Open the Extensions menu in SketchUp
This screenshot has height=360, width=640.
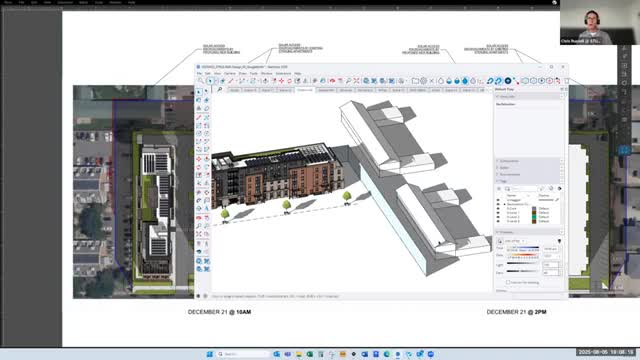(x=283, y=73)
